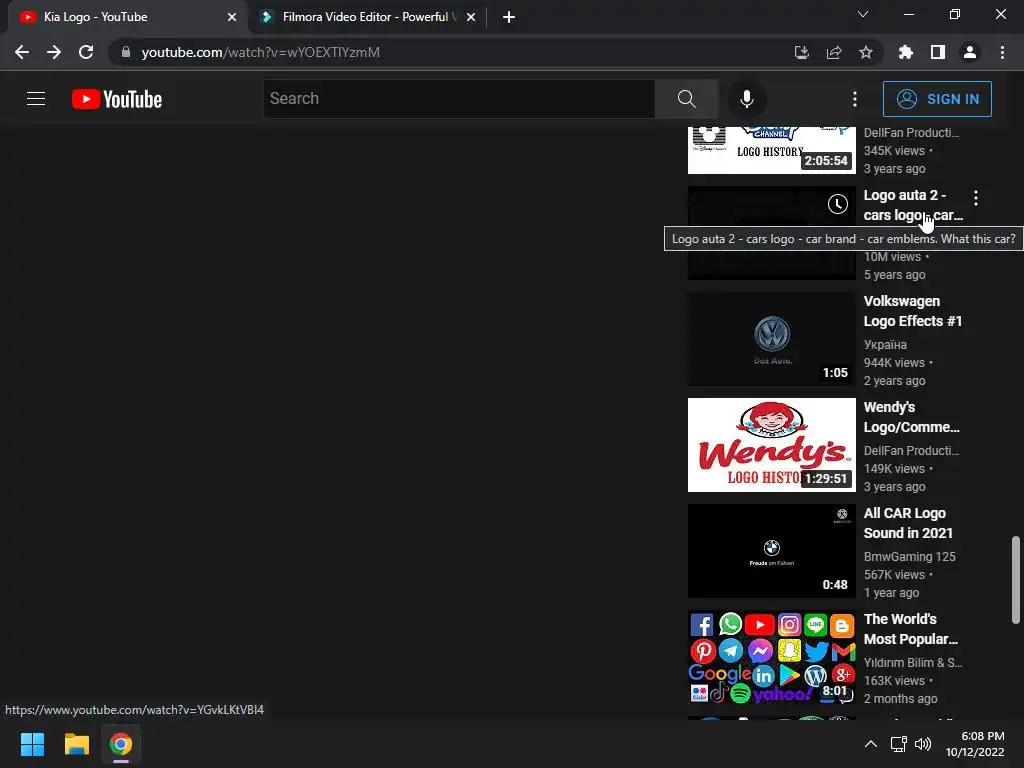
Task: Click BmwGaming 125 channel name
Action: (x=909, y=556)
